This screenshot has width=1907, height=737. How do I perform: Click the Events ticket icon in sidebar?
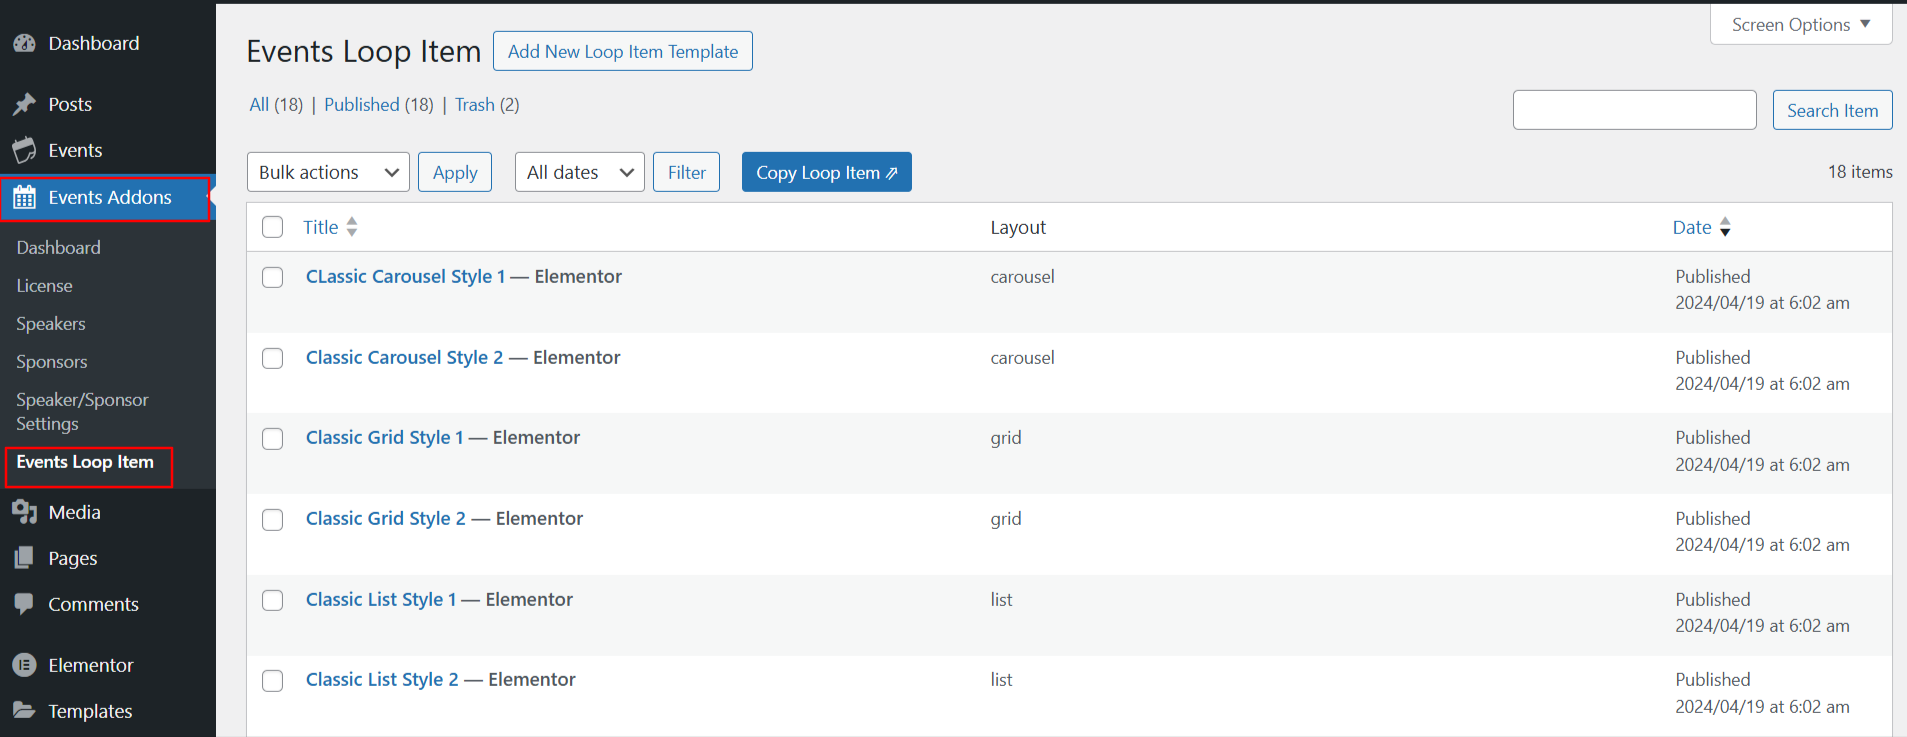(x=24, y=151)
